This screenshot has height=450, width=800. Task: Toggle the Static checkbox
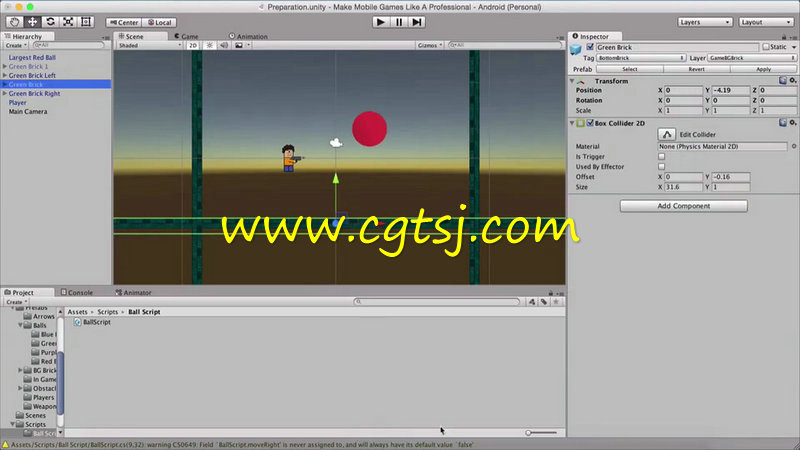click(766, 47)
